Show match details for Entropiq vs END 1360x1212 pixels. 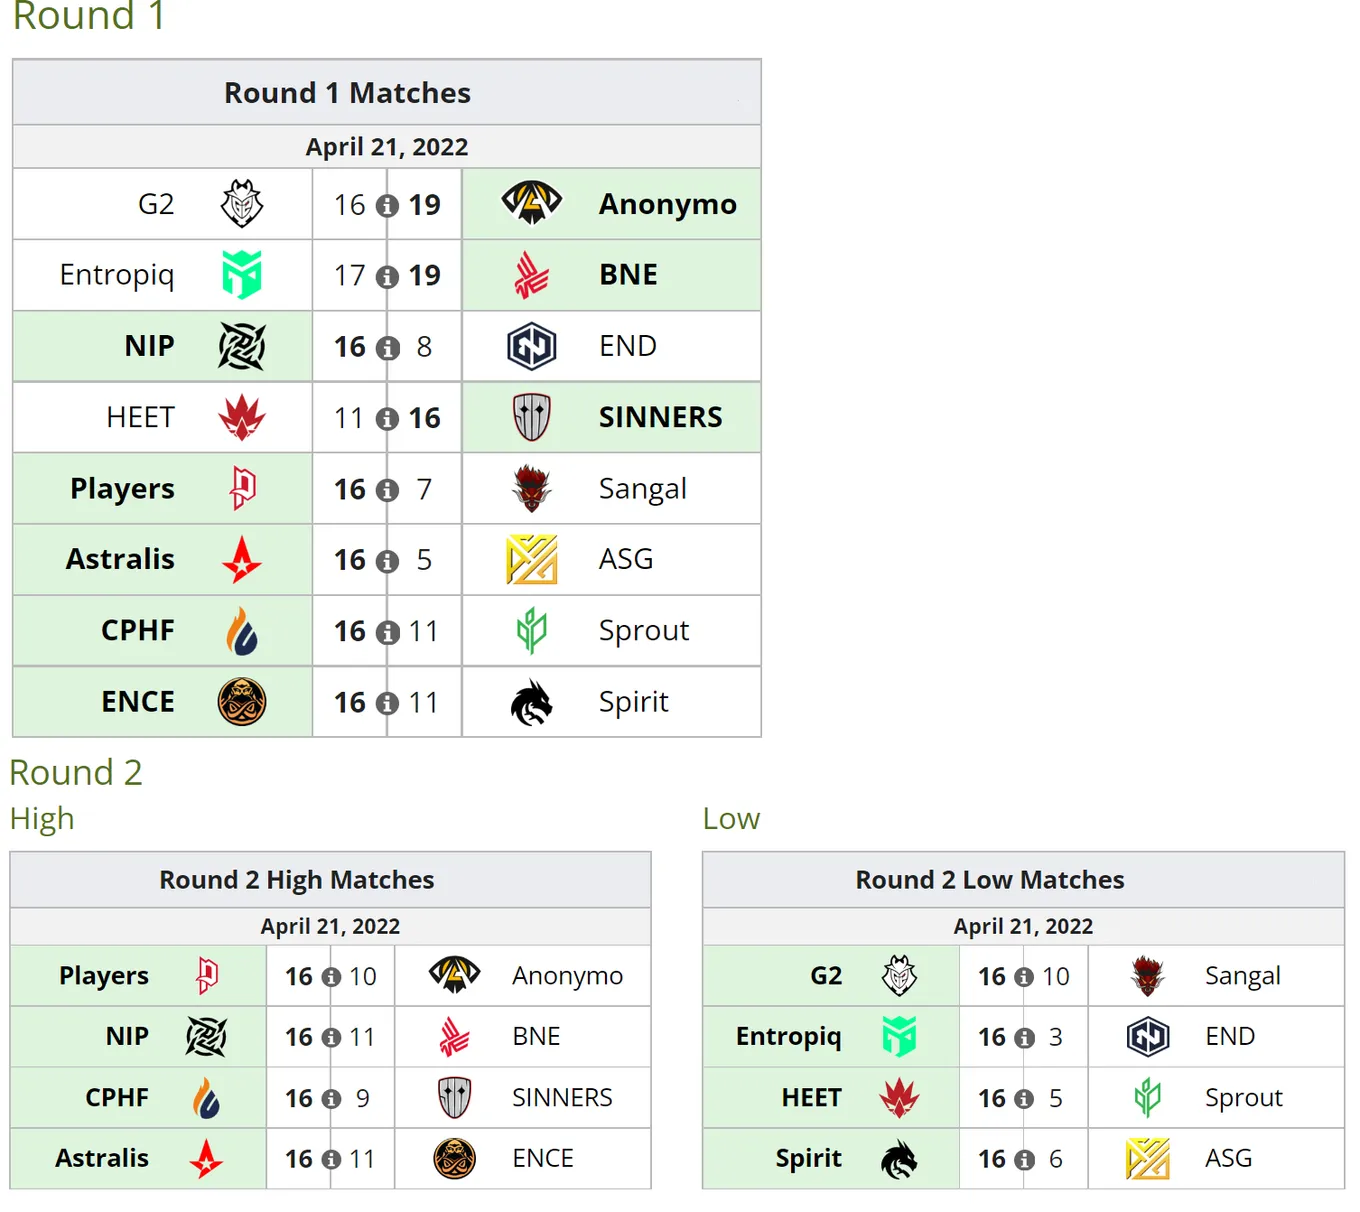[1024, 1038]
